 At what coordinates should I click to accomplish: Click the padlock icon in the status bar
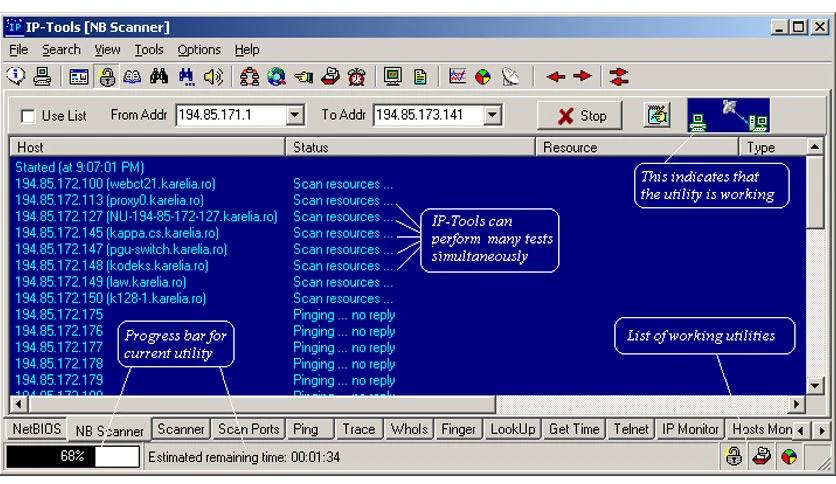click(x=734, y=457)
